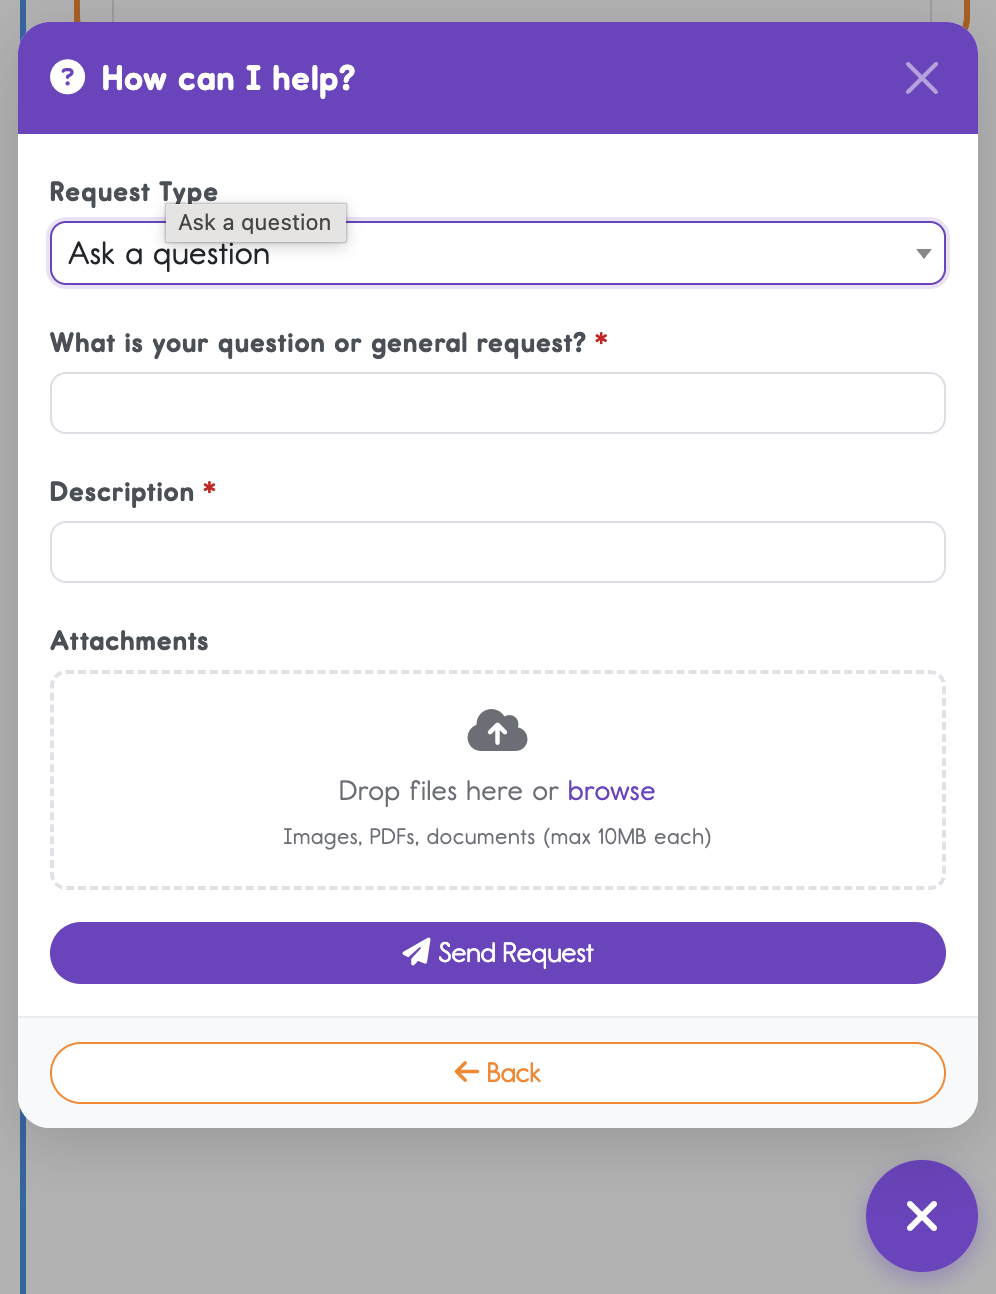Click the Request Type label
The height and width of the screenshot is (1294, 996).
[133, 191]
